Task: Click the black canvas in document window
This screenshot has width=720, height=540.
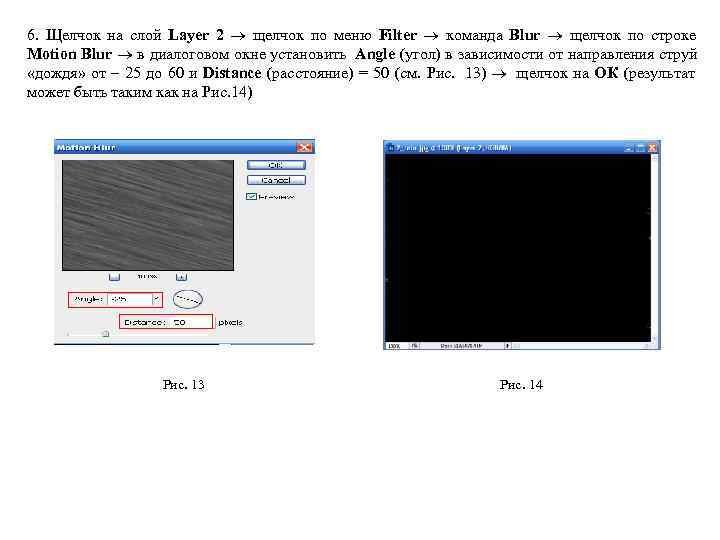Action: pos(518,248)
